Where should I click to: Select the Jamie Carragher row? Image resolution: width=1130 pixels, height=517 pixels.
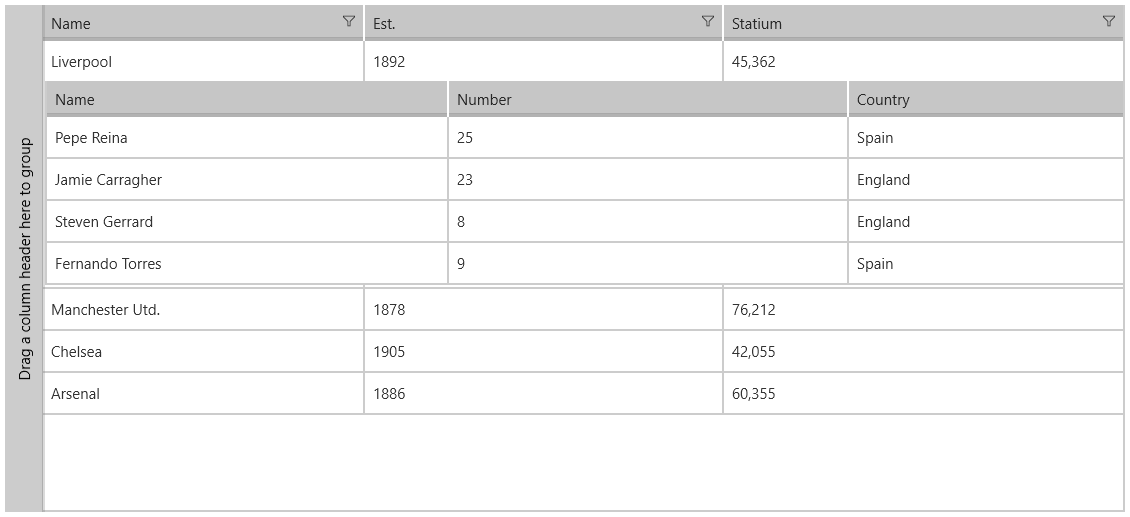point(584,179)
